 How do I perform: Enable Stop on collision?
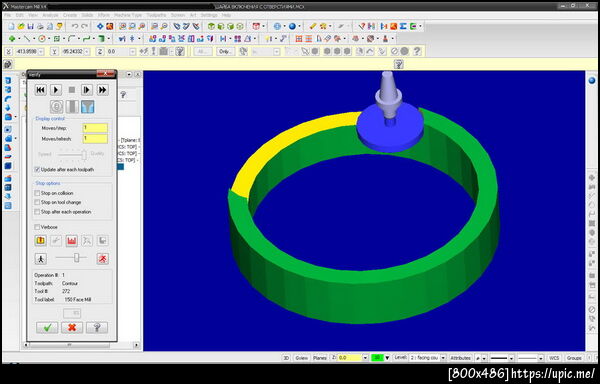38,193
